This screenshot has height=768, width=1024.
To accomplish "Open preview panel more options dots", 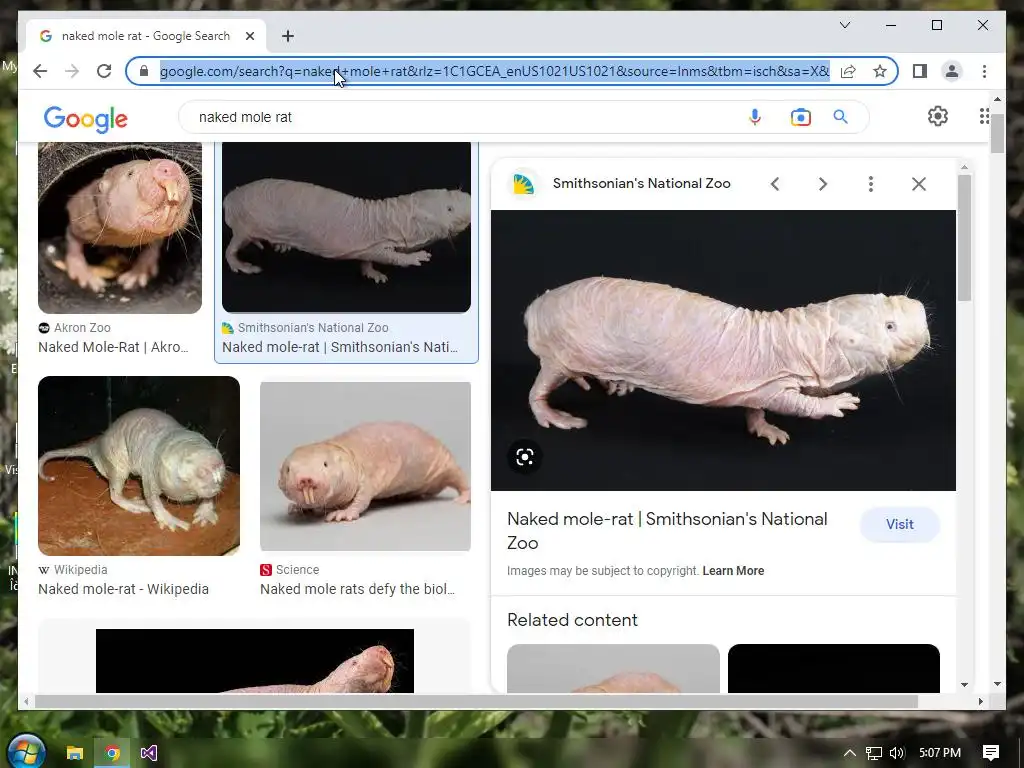I will coord(871,184).
